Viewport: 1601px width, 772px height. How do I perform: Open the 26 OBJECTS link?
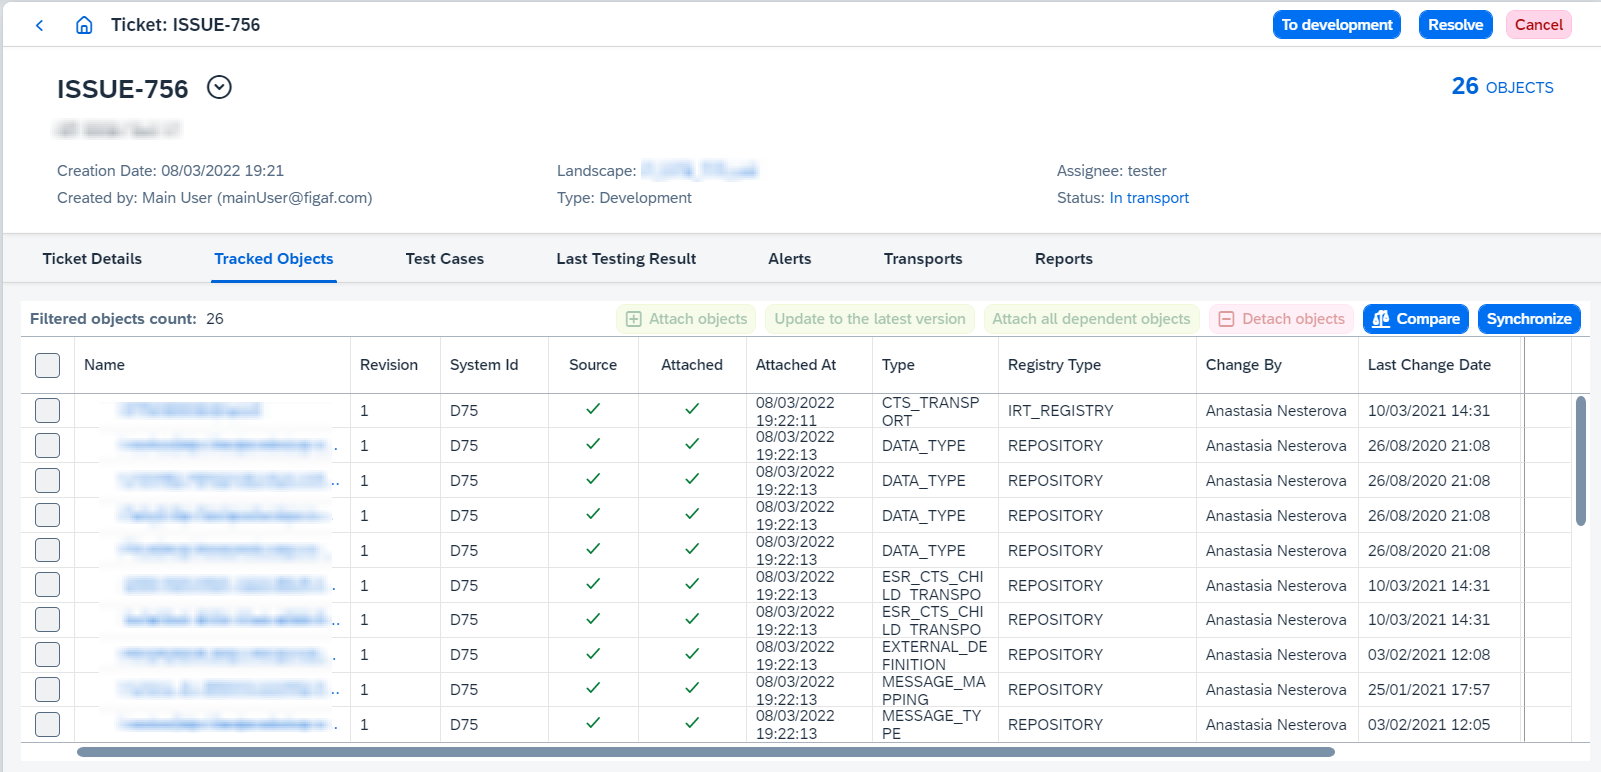[1503, 87]
